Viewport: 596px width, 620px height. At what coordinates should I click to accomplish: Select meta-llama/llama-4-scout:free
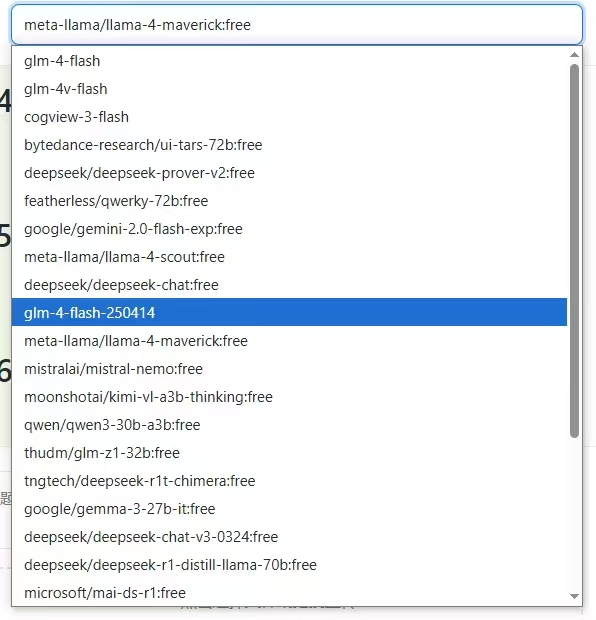tap(289, 257)
